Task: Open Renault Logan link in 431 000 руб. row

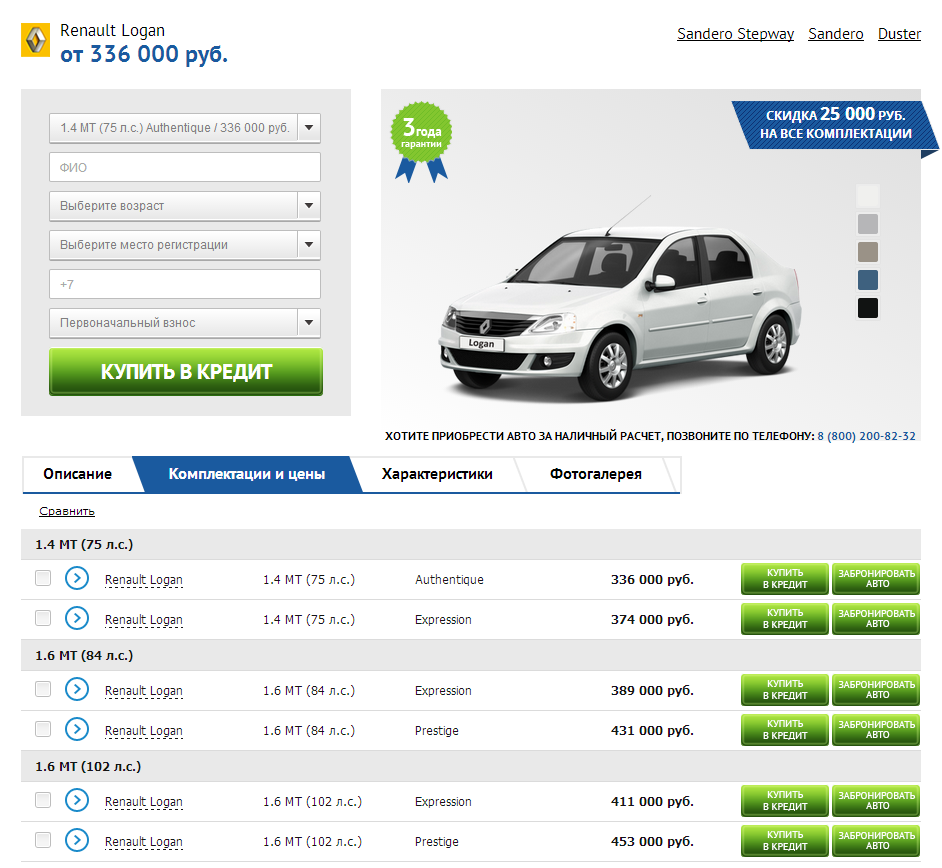Action: (144, 730)
